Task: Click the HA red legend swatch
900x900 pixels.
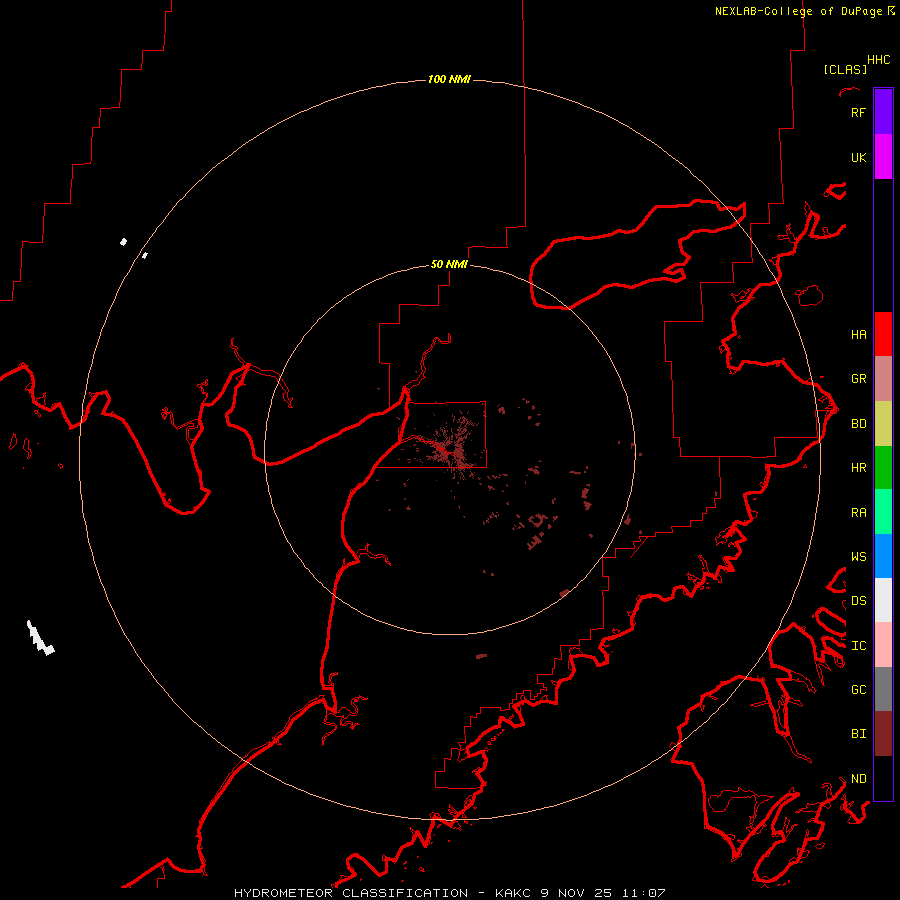Action: point(883,334)
